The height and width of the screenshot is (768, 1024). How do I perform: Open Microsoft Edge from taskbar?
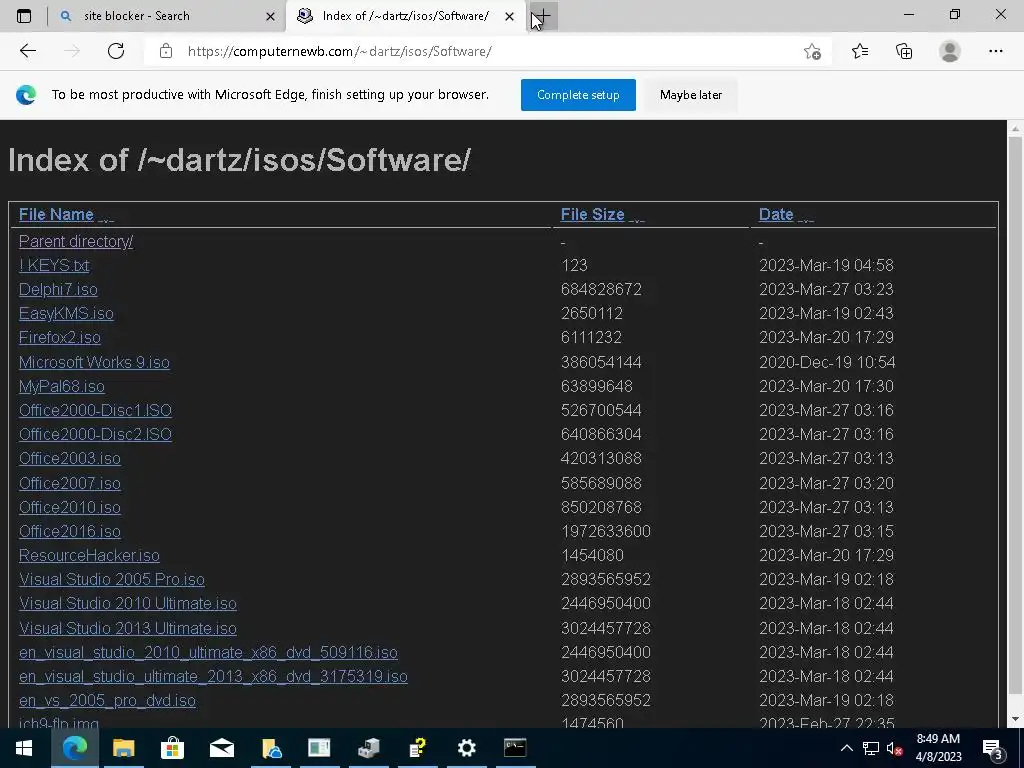[74, 748]
